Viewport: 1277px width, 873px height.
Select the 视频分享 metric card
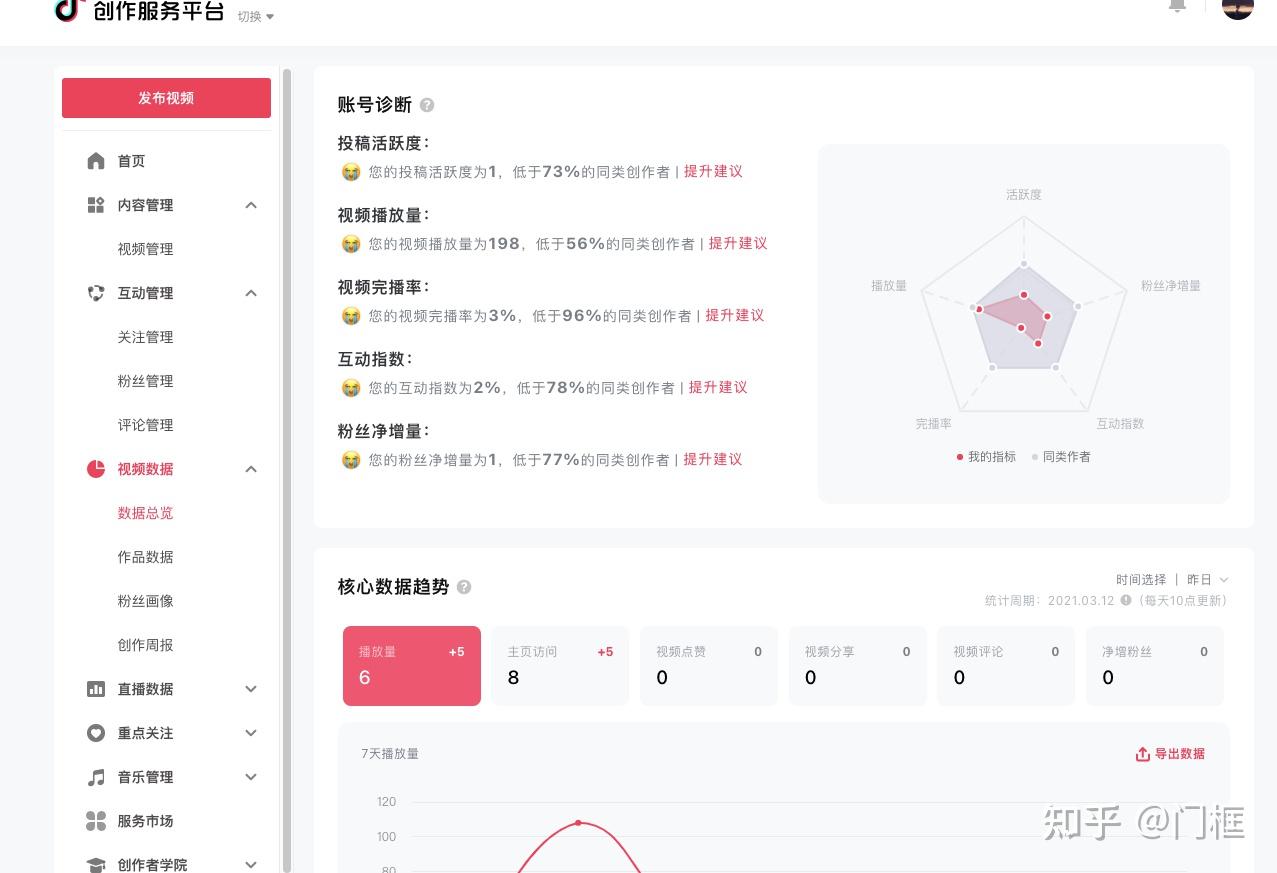click(858, 666)
